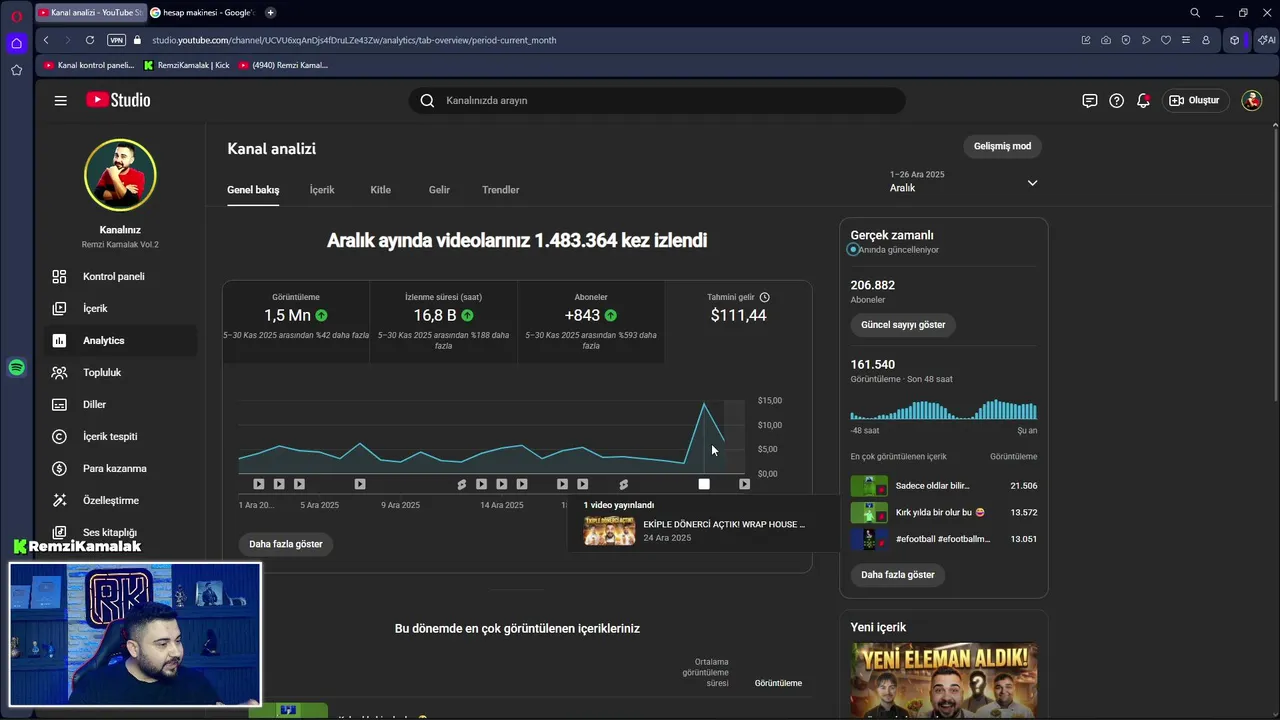The image size is (1280, 720).
Task: Open the extensions cube icon
Action: 1235,40
